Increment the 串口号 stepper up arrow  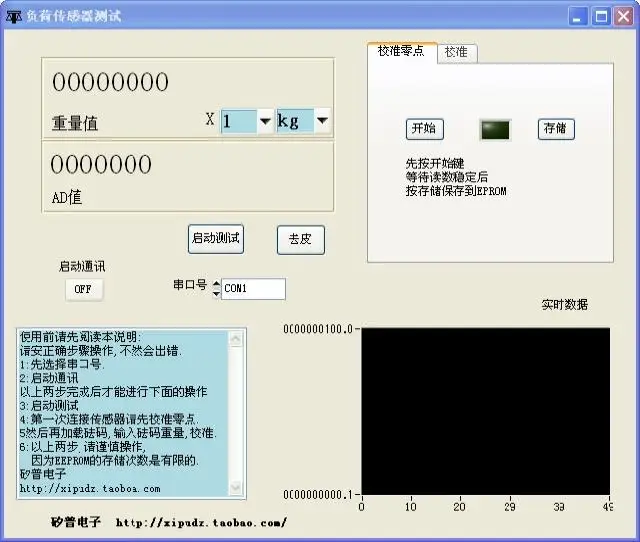[x=216, y=284]
